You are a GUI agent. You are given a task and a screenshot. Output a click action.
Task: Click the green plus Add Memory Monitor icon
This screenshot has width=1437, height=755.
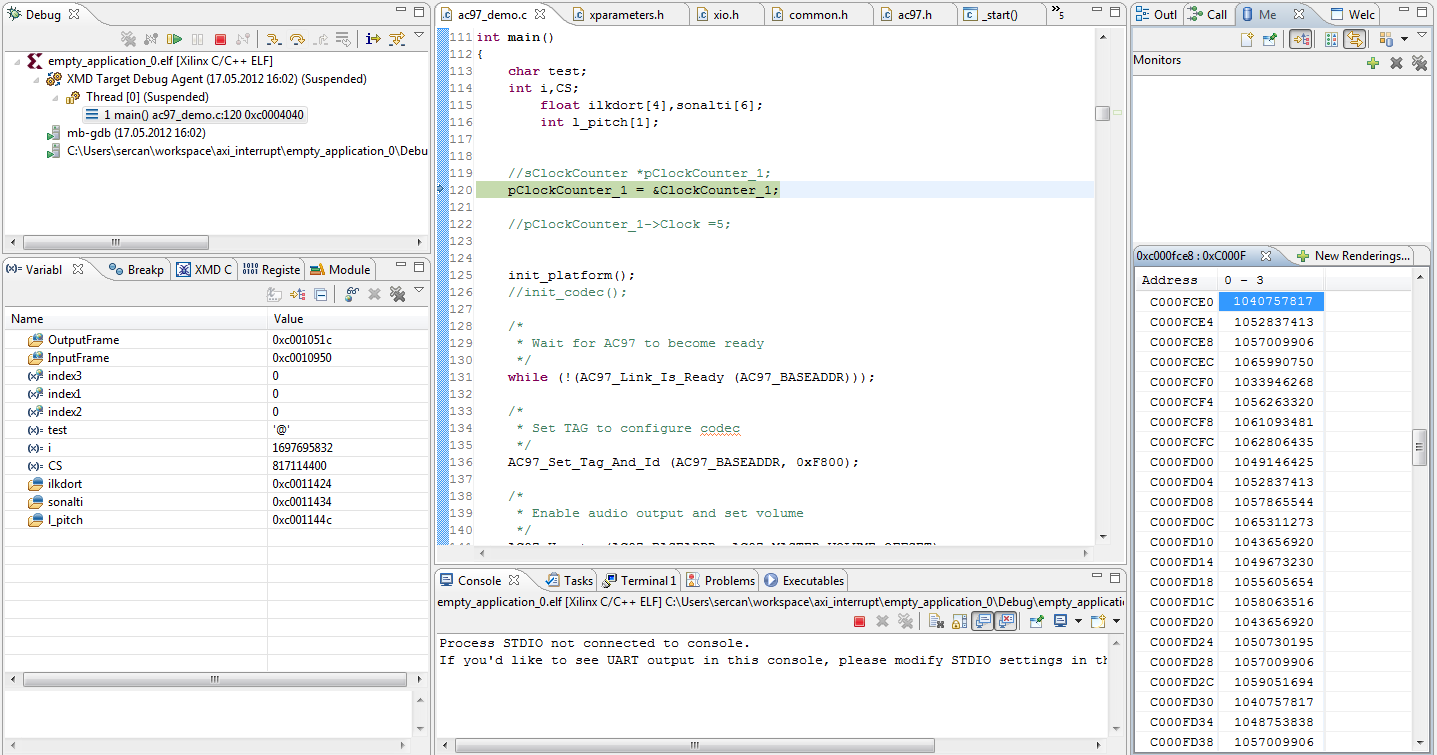pos(1373,63)
